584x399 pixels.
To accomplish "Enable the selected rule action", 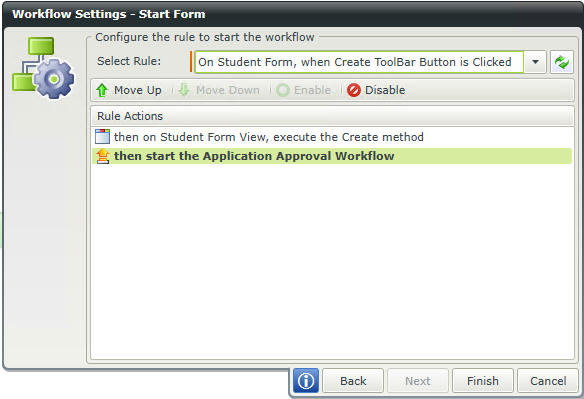I will [x=304, y=90].
